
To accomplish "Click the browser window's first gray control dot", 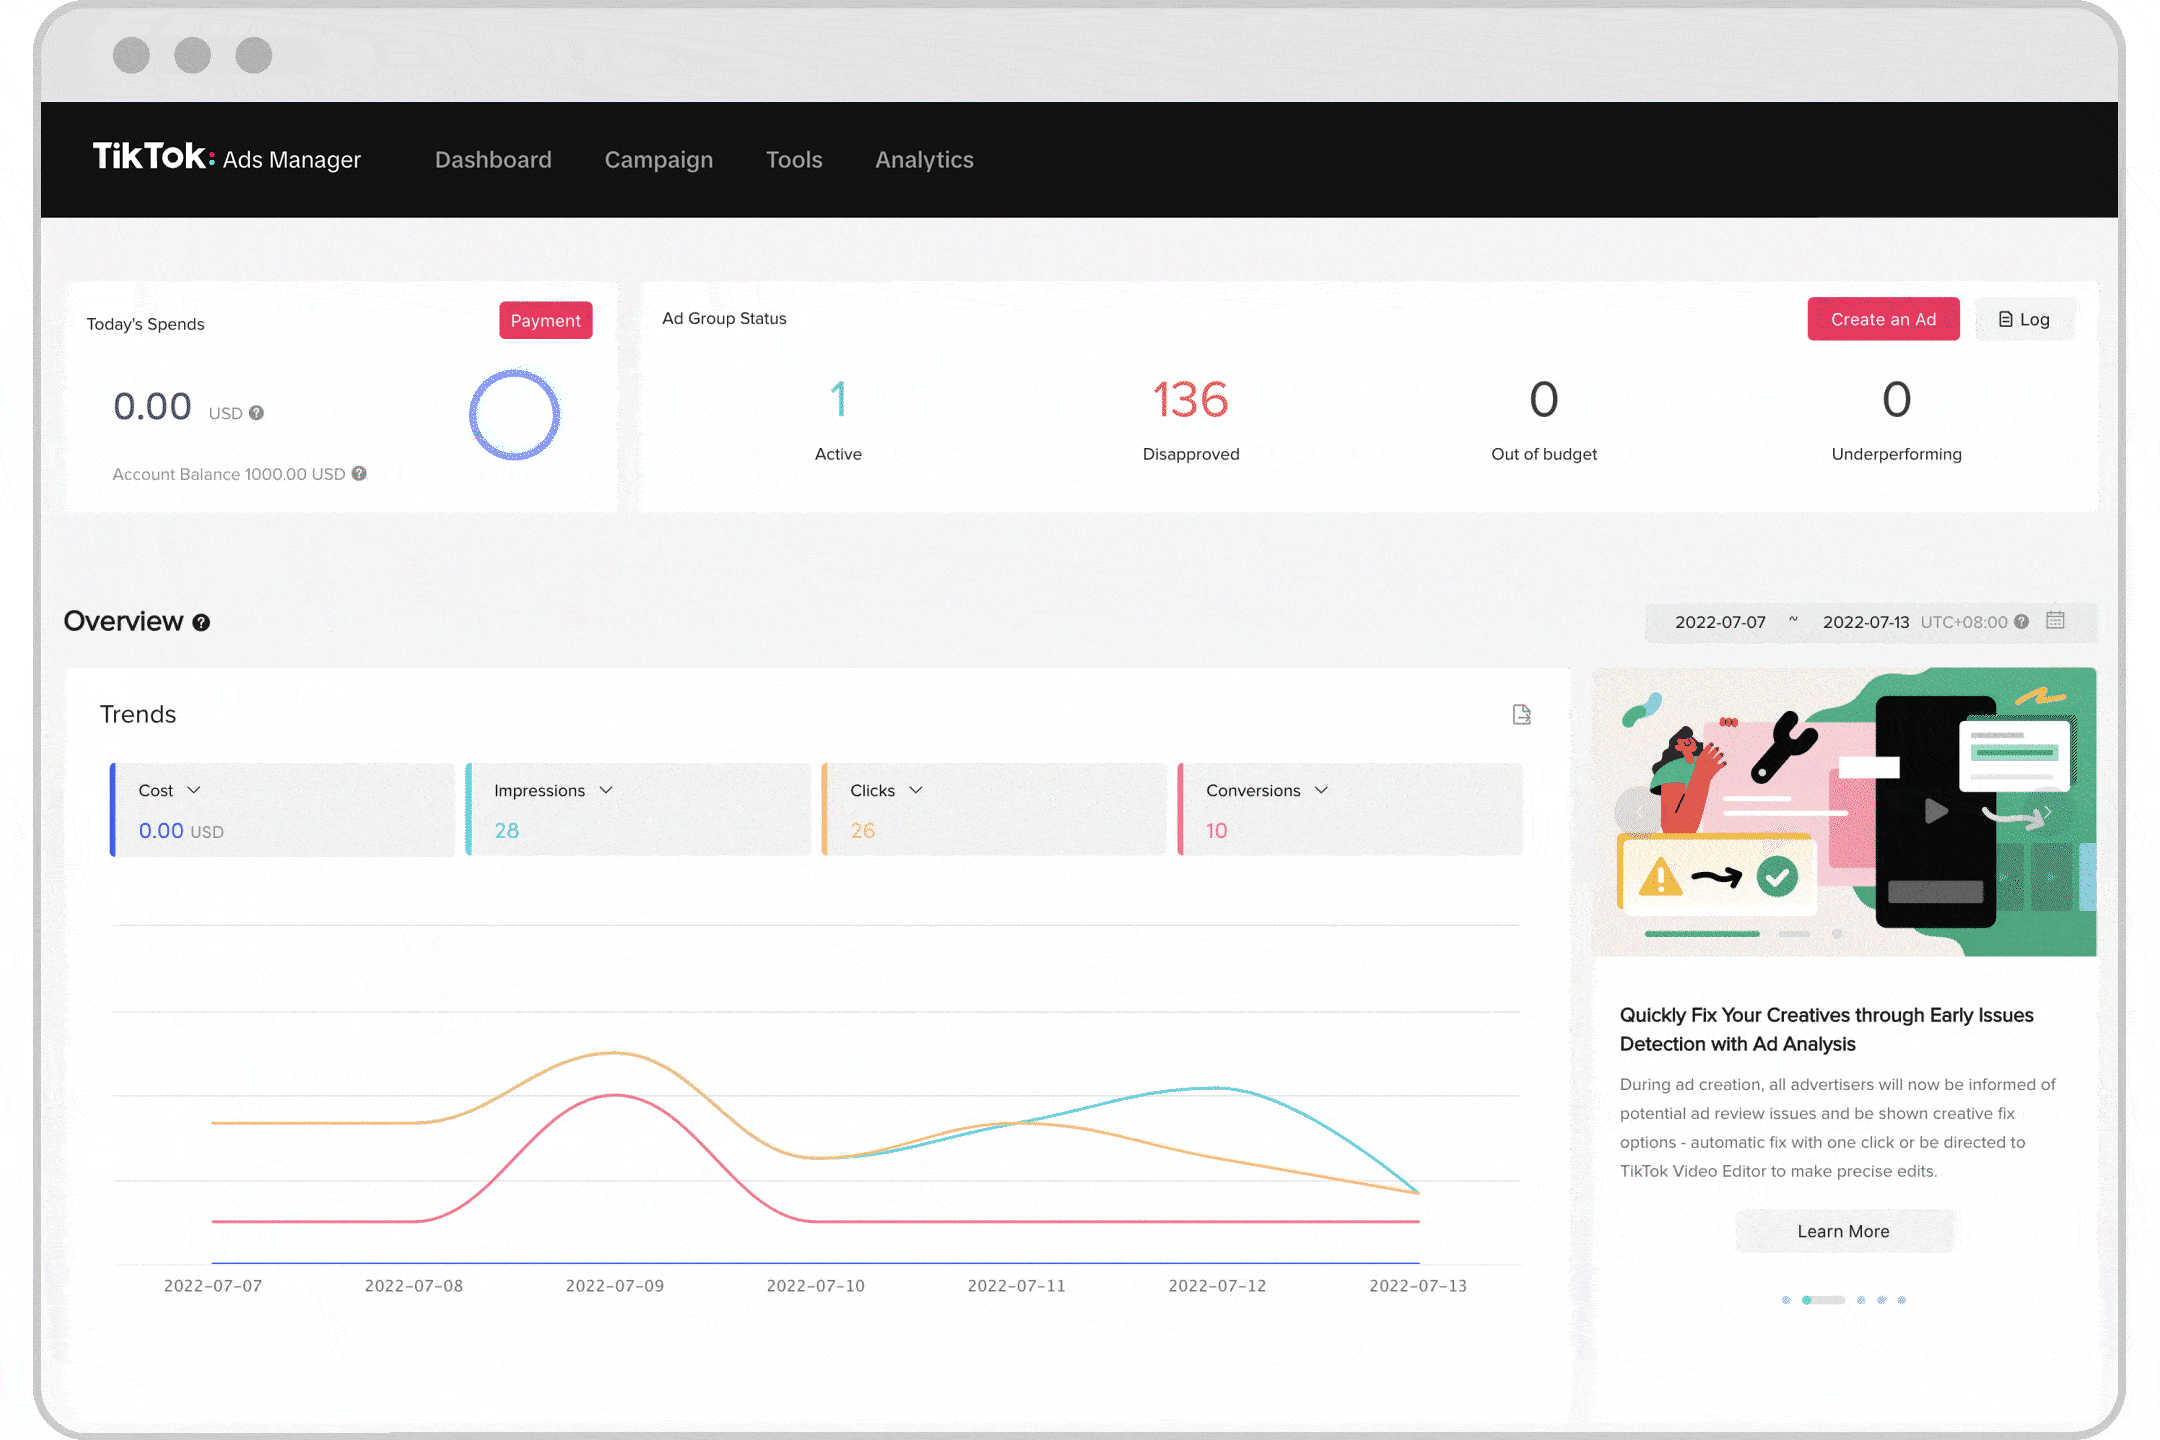I will (131, 55).
